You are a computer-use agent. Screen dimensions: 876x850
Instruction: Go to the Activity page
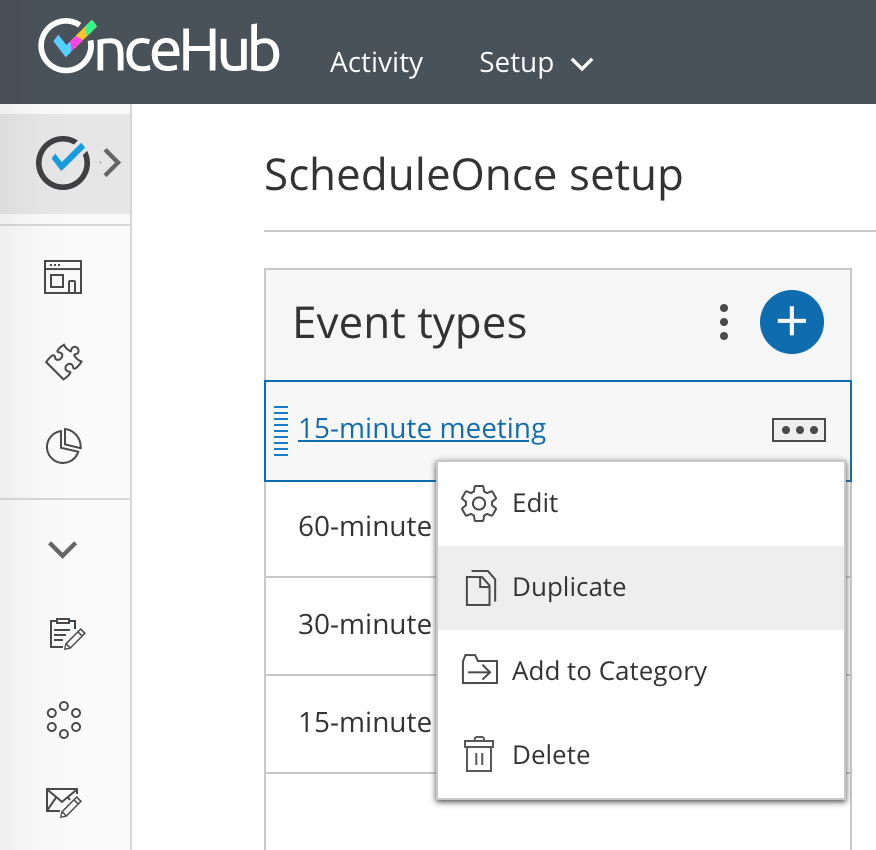click(376, 63)
